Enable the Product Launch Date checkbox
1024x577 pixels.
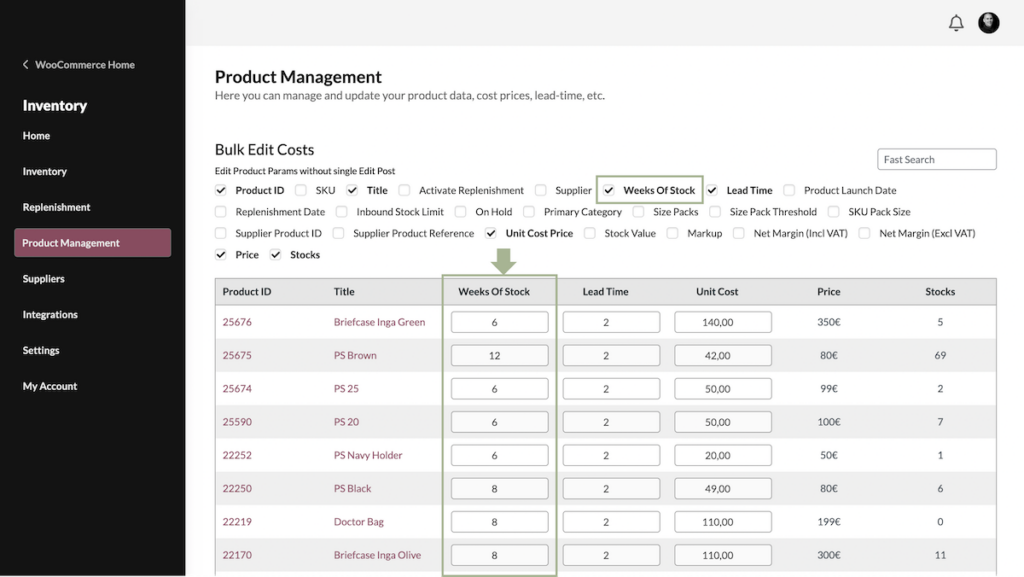click(x=789, y=190)
